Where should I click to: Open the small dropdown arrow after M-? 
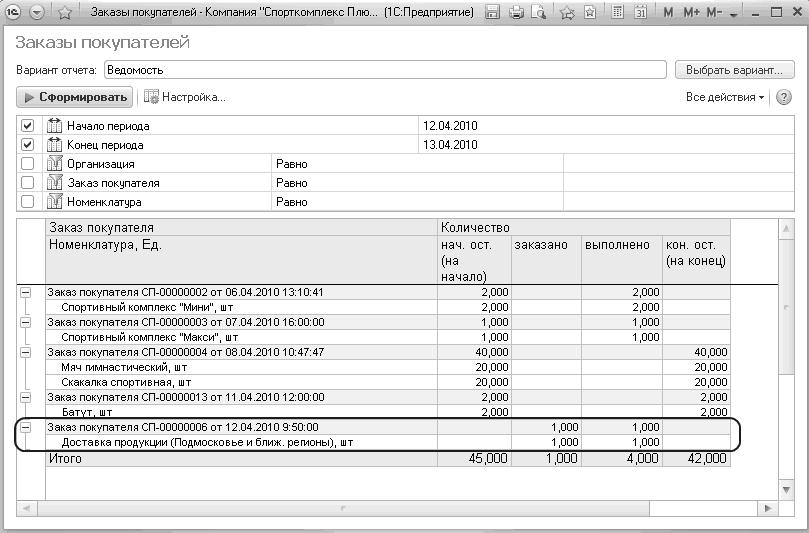point(734,15)
